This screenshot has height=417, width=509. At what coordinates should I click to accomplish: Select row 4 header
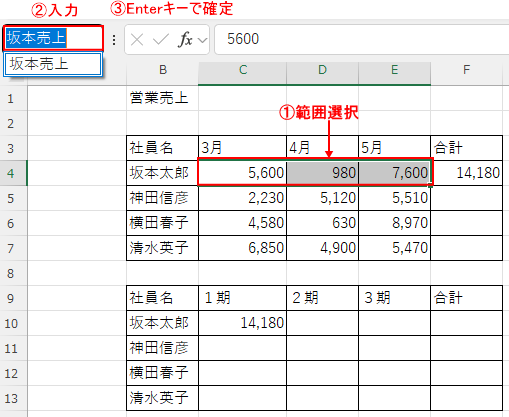point(13,173)
